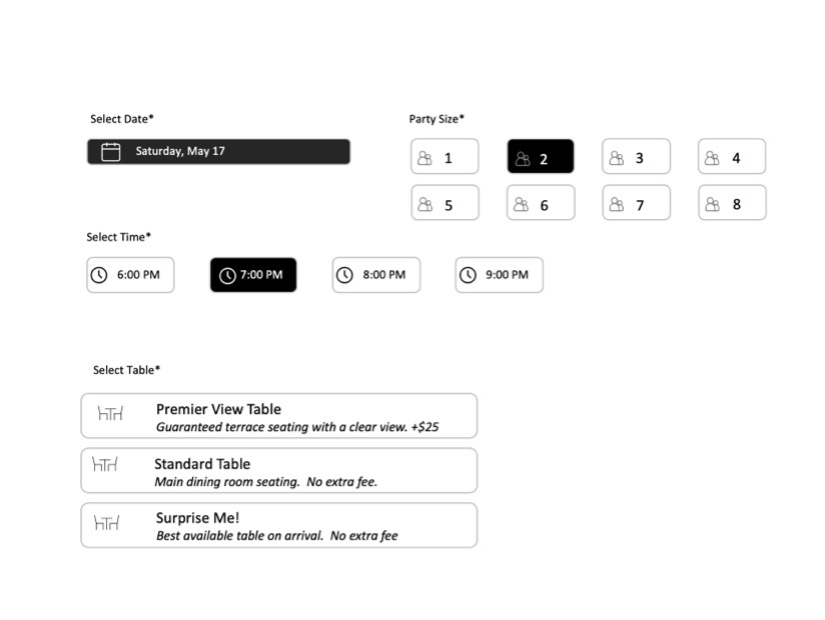The image size is (825, 620).
Task: Select party size 4
Action: (x=732, y=156)
